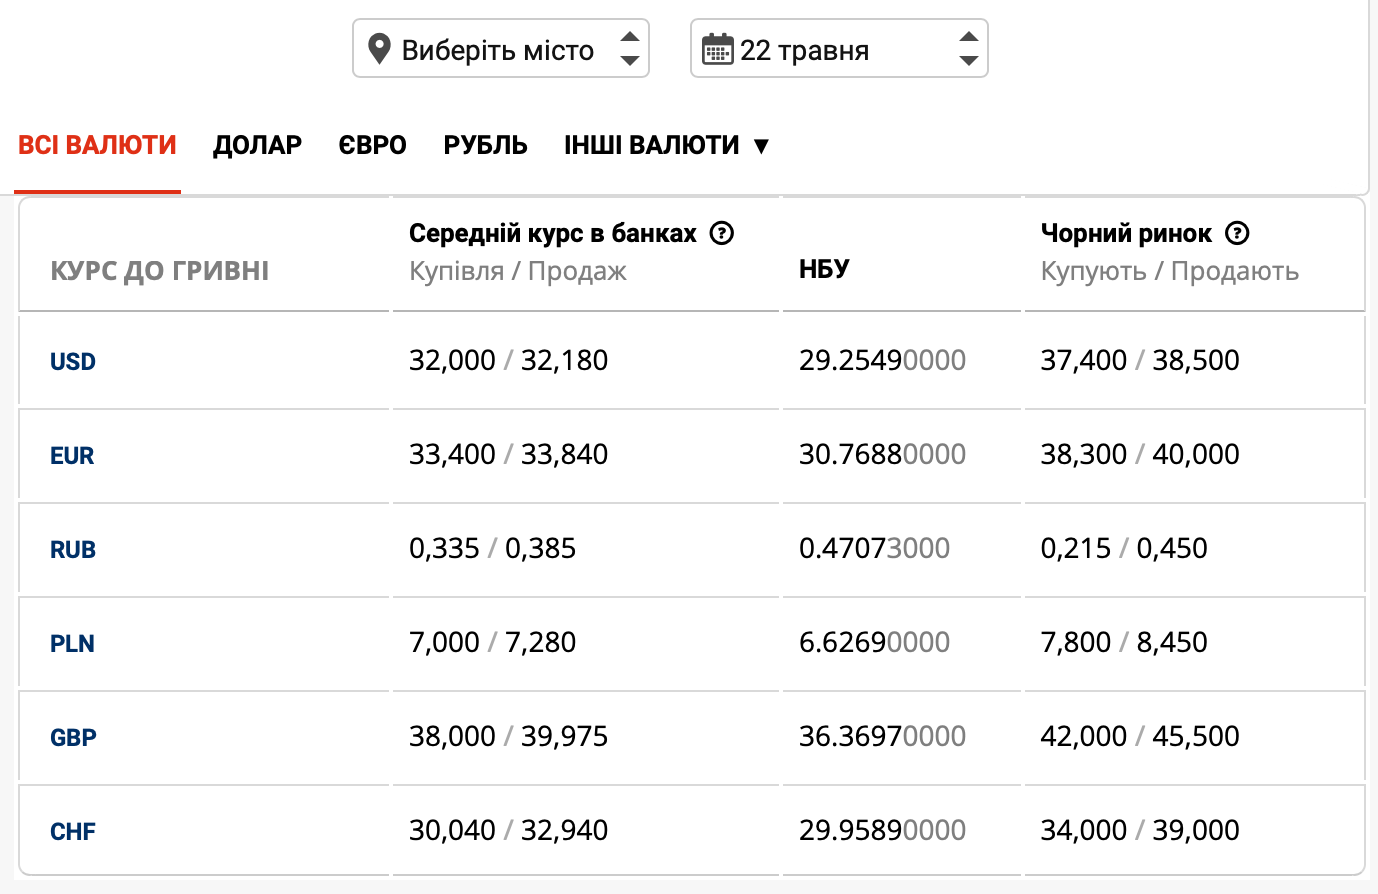Click help icon next to Середній курс в банках
The width and height of the screenshot is (1378, 894).
pyautogui.click(x=721, y=233)
